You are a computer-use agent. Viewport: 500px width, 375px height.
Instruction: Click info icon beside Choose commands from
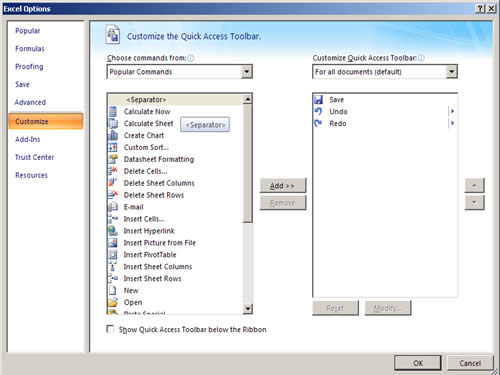point(190,58)
